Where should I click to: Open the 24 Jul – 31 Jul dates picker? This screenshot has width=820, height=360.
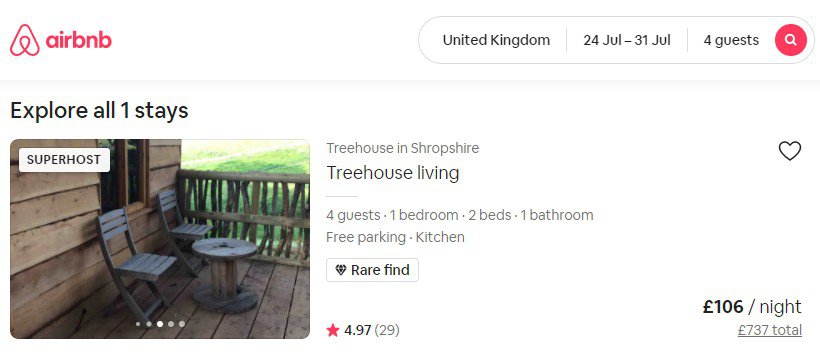pyautogui.click(x=627, y=40)
